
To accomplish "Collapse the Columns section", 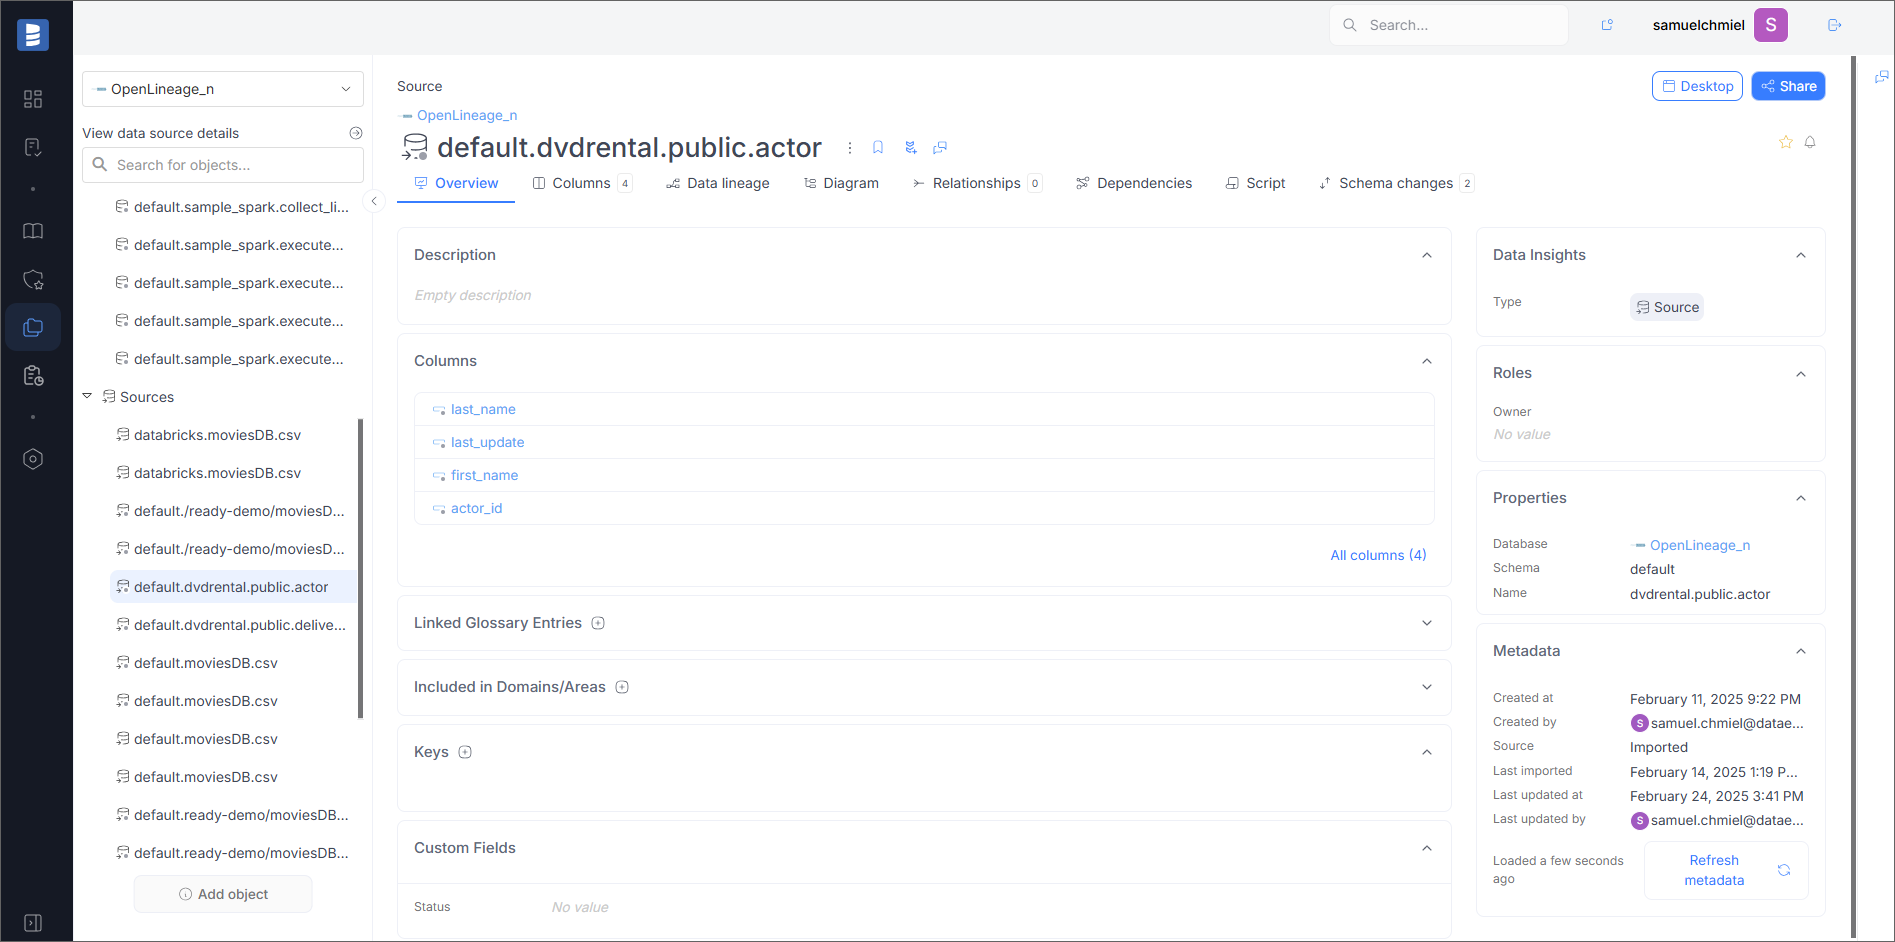I will (x=1427, y=361).
